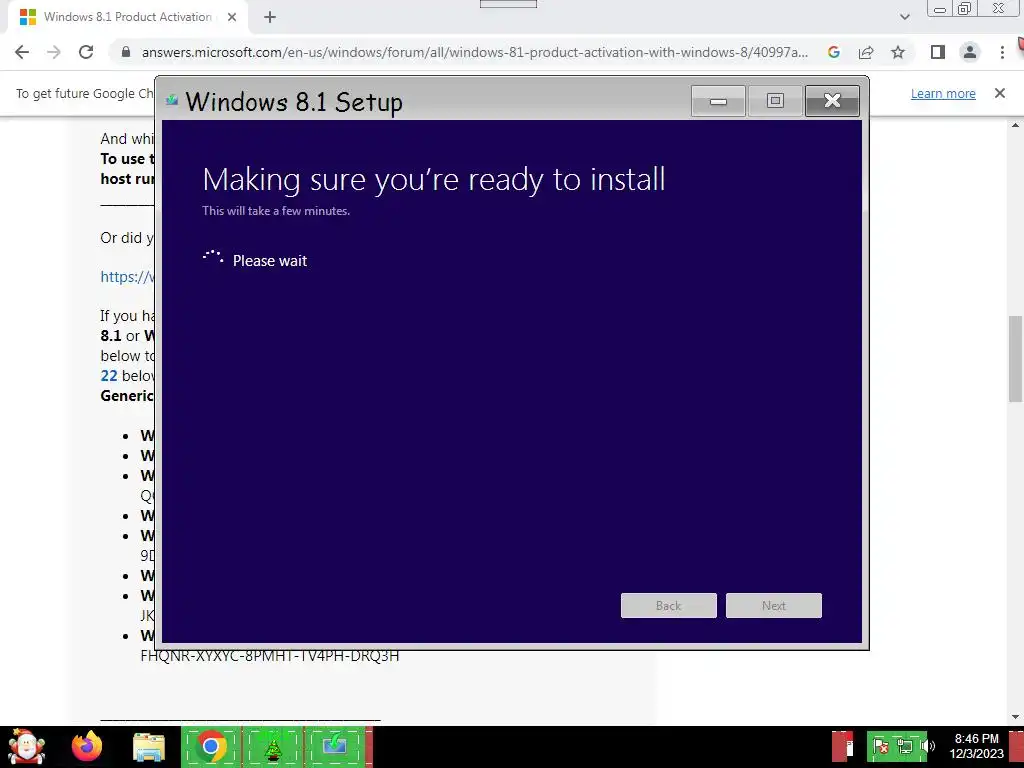Image resolution: width=1024 pixels, height=768 pixels.
Task: Open a new Chrome tab
Action: pos(270,17)
